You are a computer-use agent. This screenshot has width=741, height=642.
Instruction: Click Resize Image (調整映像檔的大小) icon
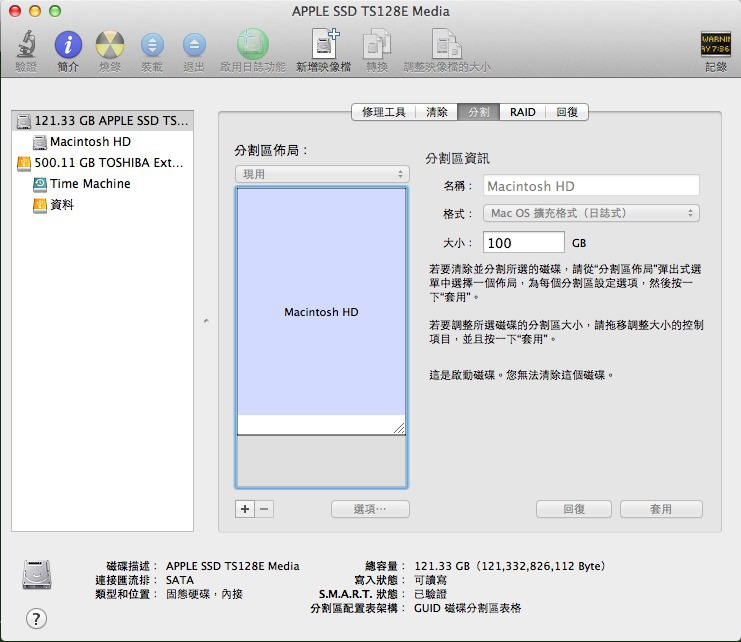coord(447,44)
